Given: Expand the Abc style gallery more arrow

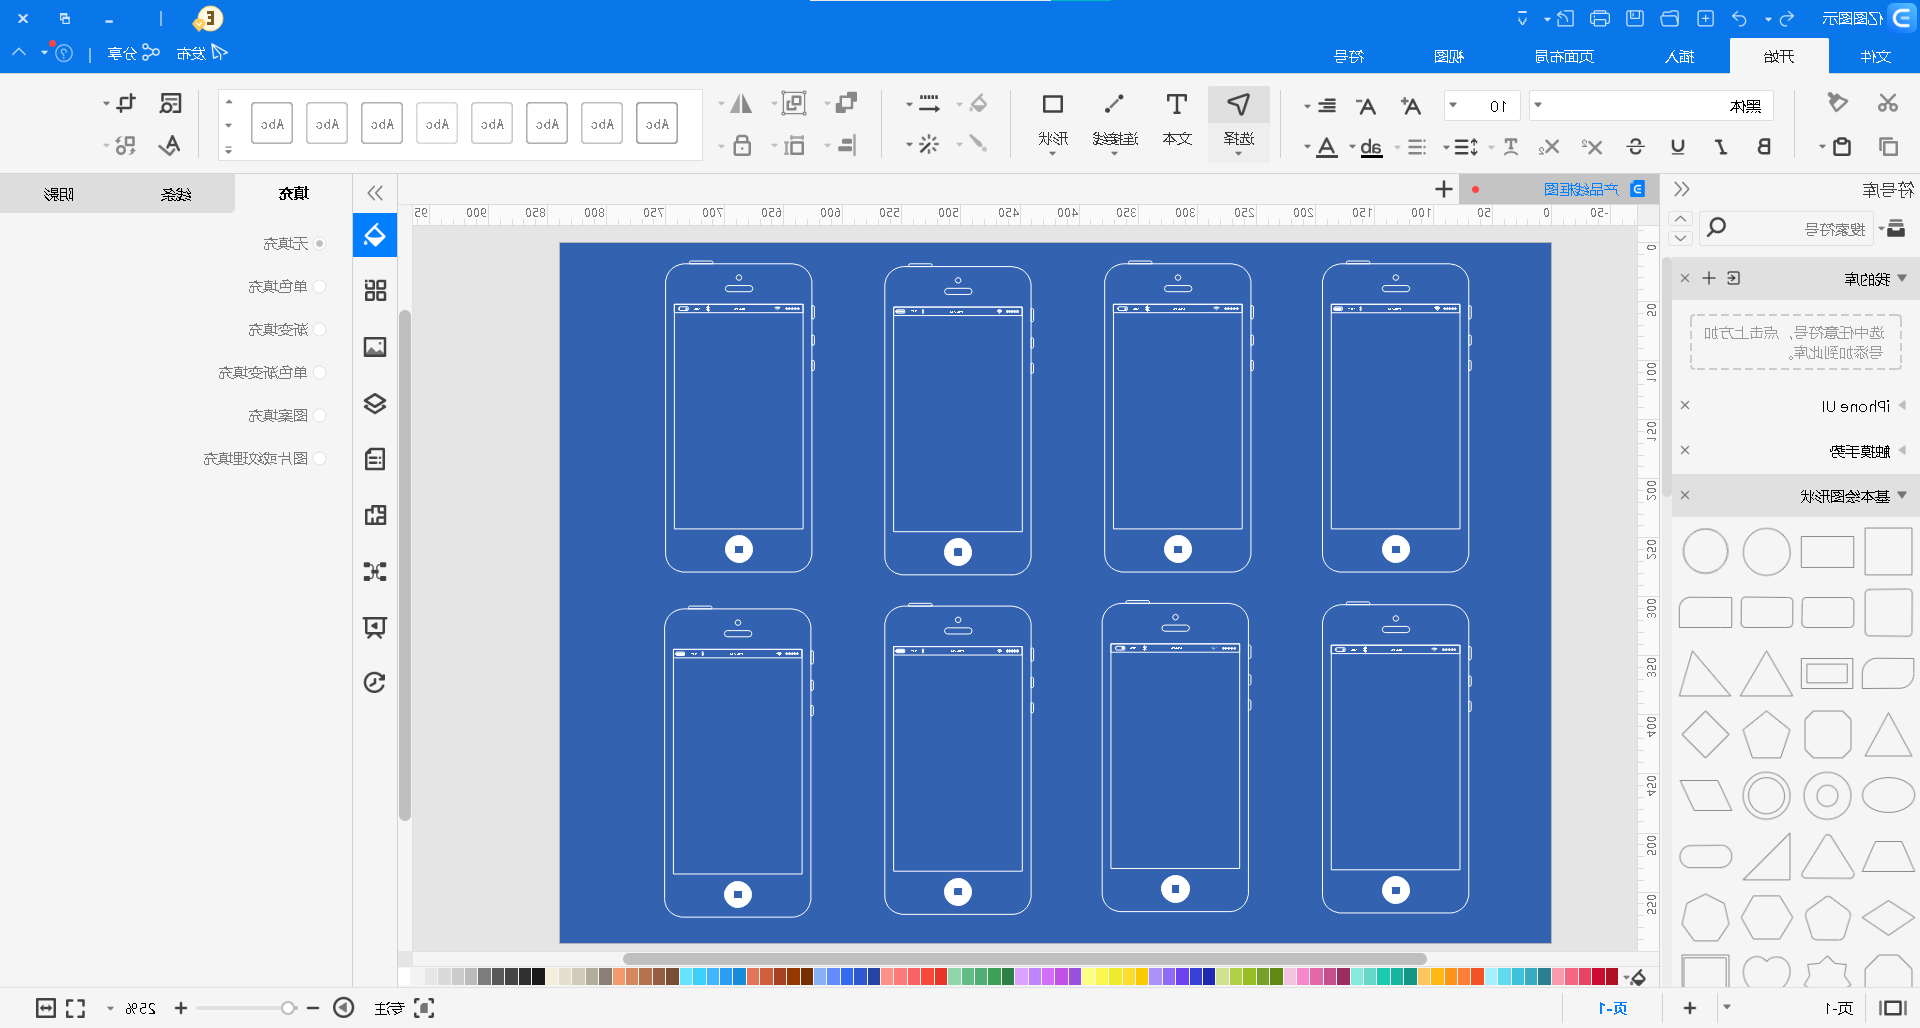Looking at the screenshot, I should coord(229,151).
